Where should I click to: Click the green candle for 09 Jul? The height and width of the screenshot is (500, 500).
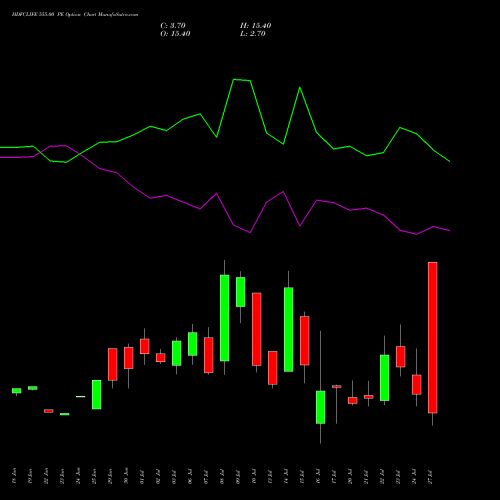coord(241,292)
